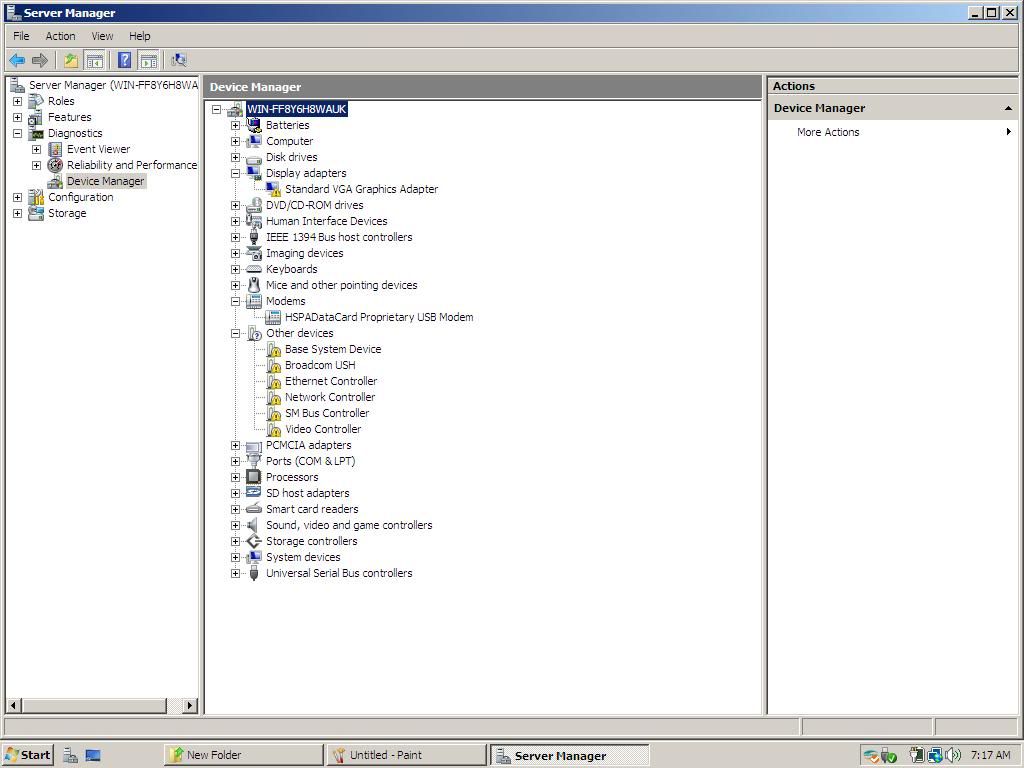Collapse the WIN-FF8Y6H8WAUK root node
1024x768 pixels.
click(216, 109)
